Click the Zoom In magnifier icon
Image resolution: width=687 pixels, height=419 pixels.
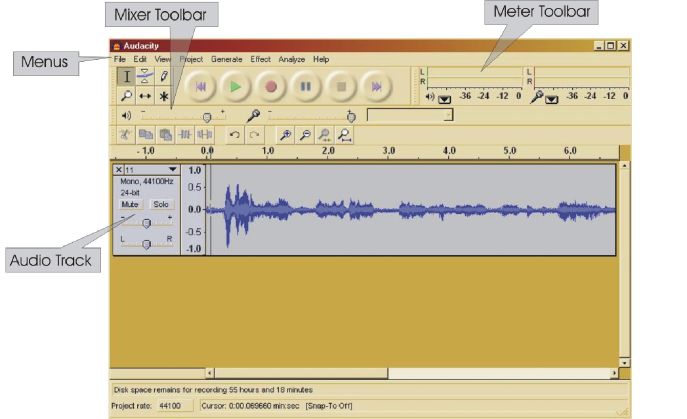coord(285,135)
